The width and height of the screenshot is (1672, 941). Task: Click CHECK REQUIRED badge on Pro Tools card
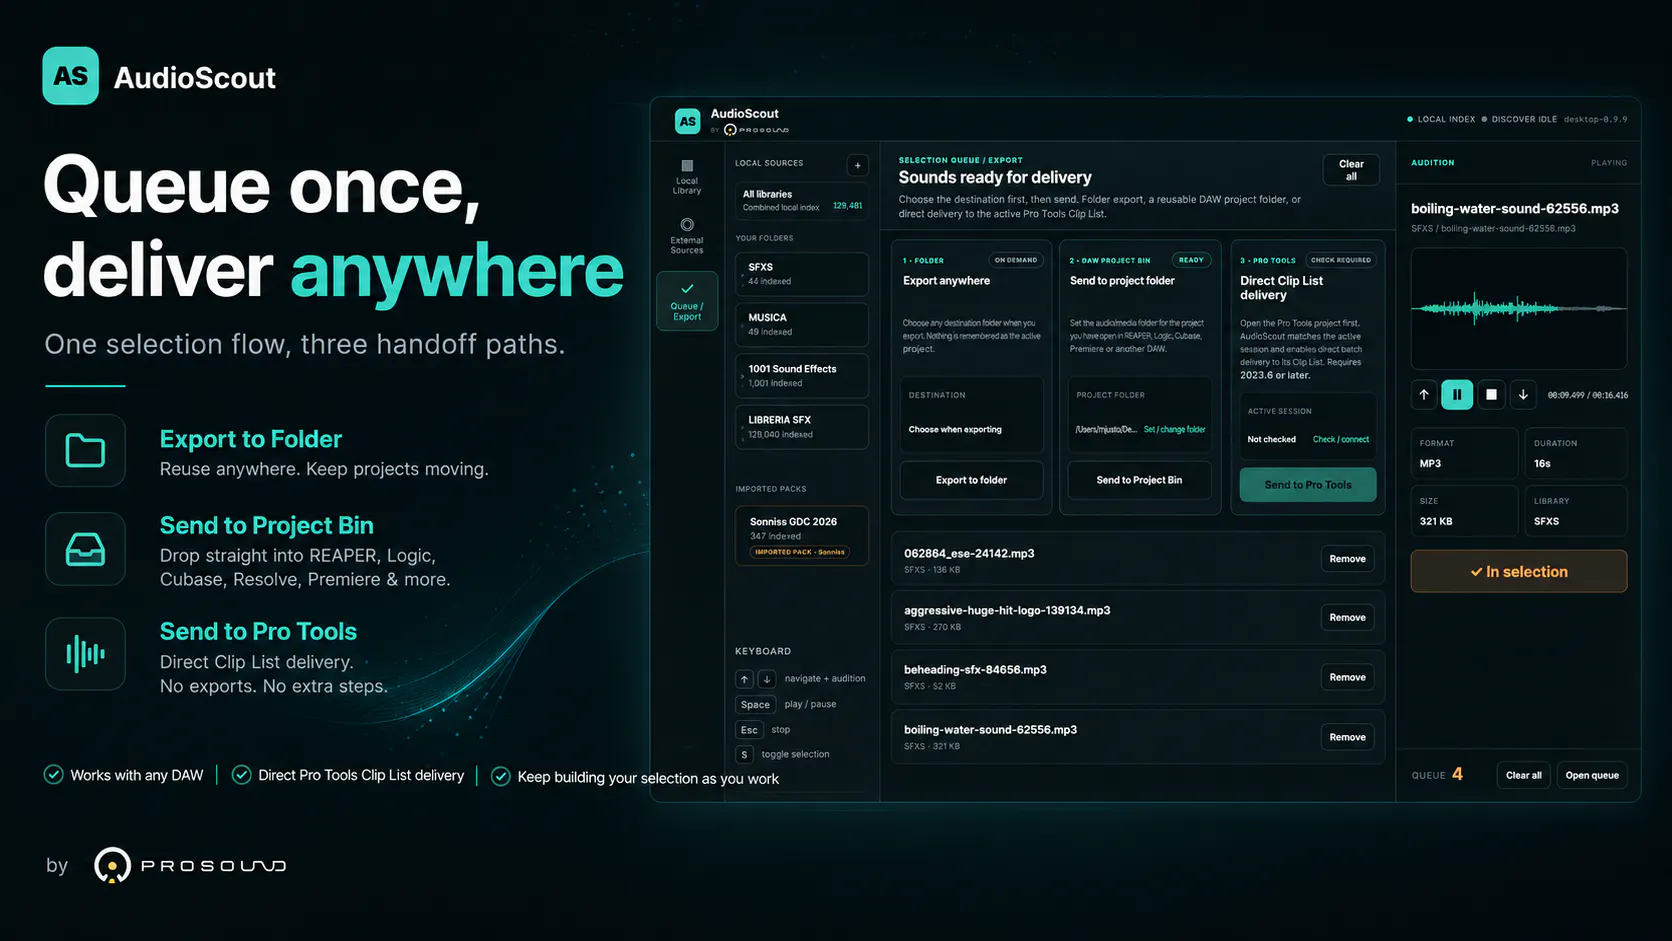pyautogui.click(x=1340, y=260)
